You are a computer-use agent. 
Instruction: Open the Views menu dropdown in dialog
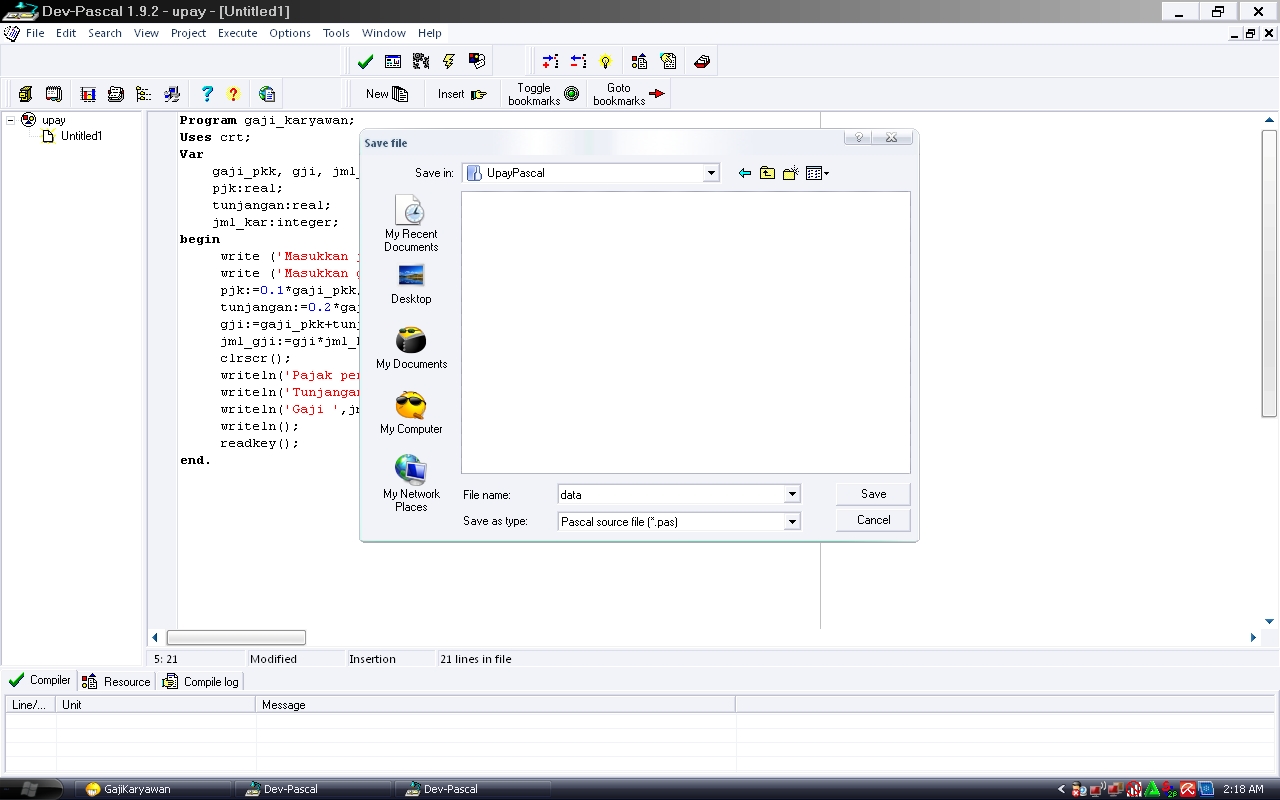pos(818,173)
